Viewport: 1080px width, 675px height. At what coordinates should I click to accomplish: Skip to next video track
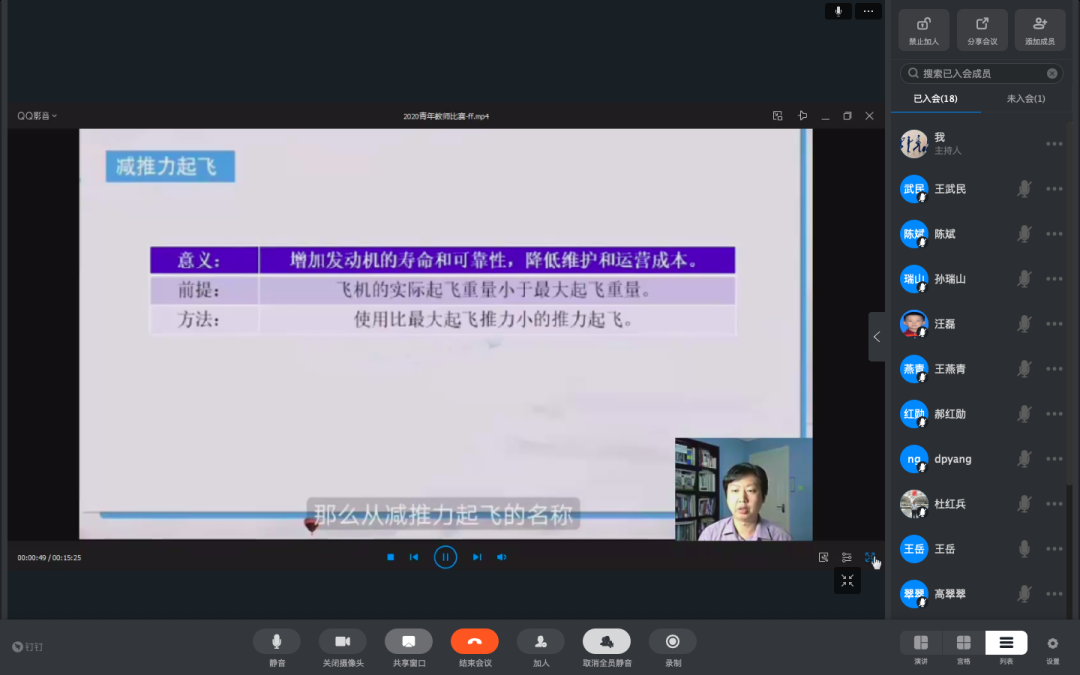477,557
